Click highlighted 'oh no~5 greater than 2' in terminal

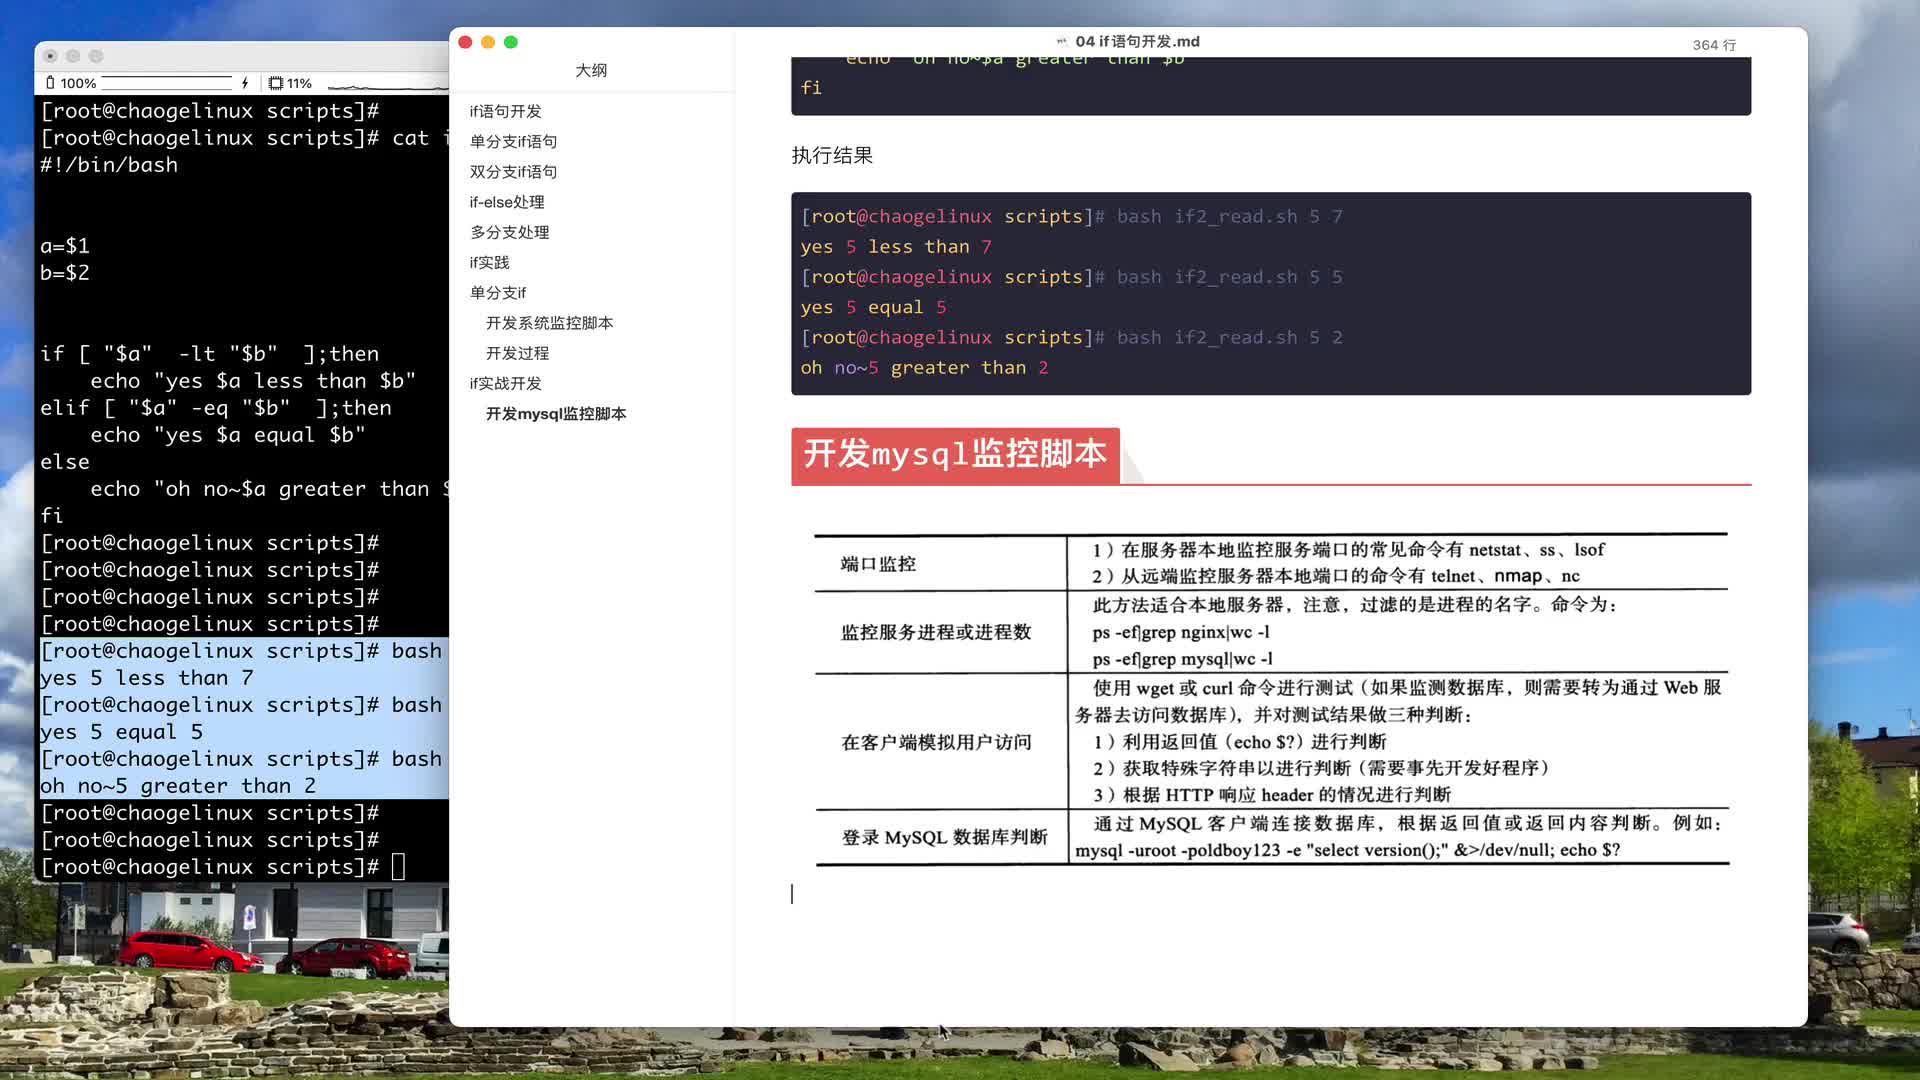[178, 786]
